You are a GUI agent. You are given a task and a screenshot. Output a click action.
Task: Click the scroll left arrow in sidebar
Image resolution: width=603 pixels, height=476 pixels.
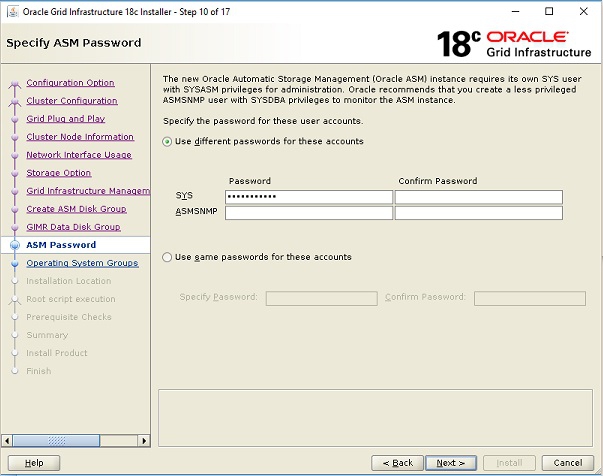7,441
